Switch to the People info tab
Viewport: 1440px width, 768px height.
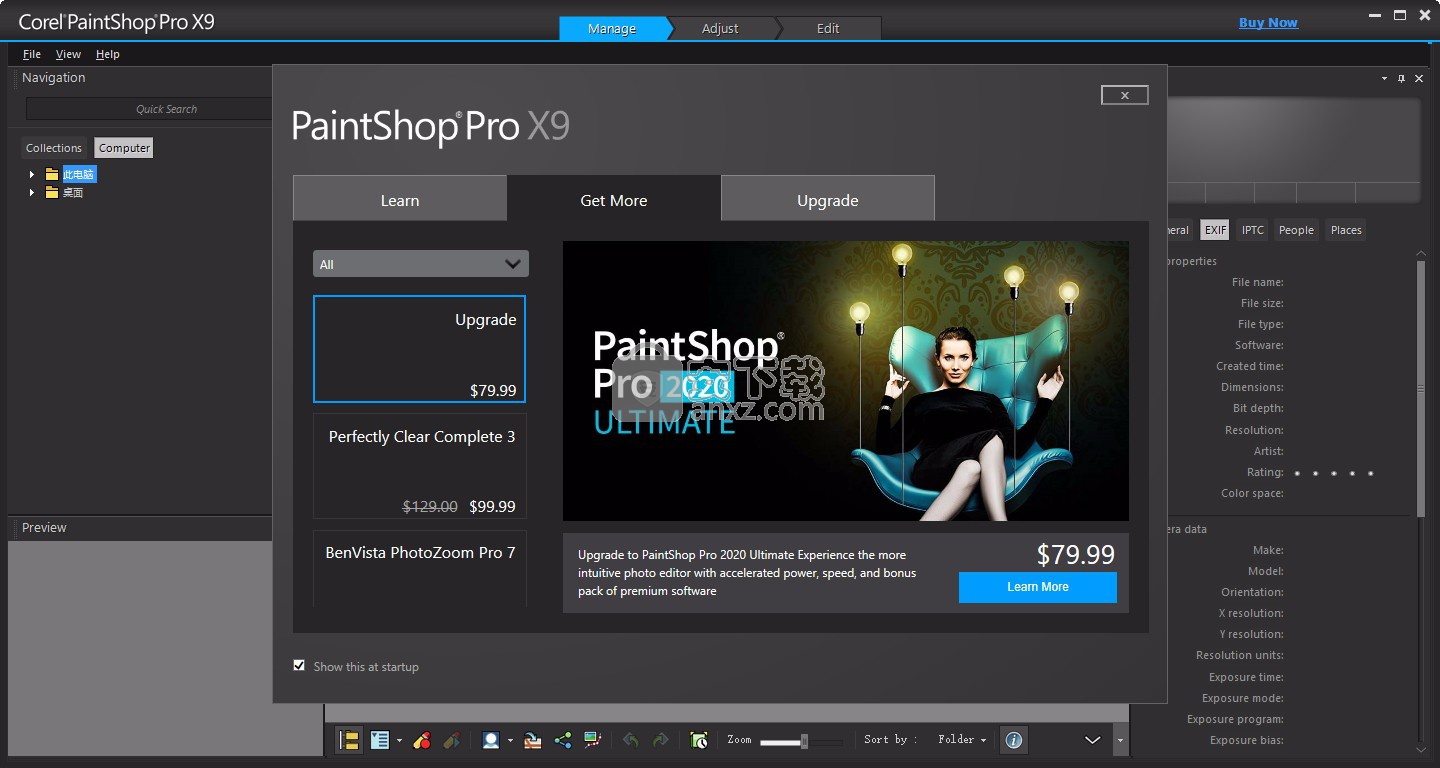click(1296, 230)
